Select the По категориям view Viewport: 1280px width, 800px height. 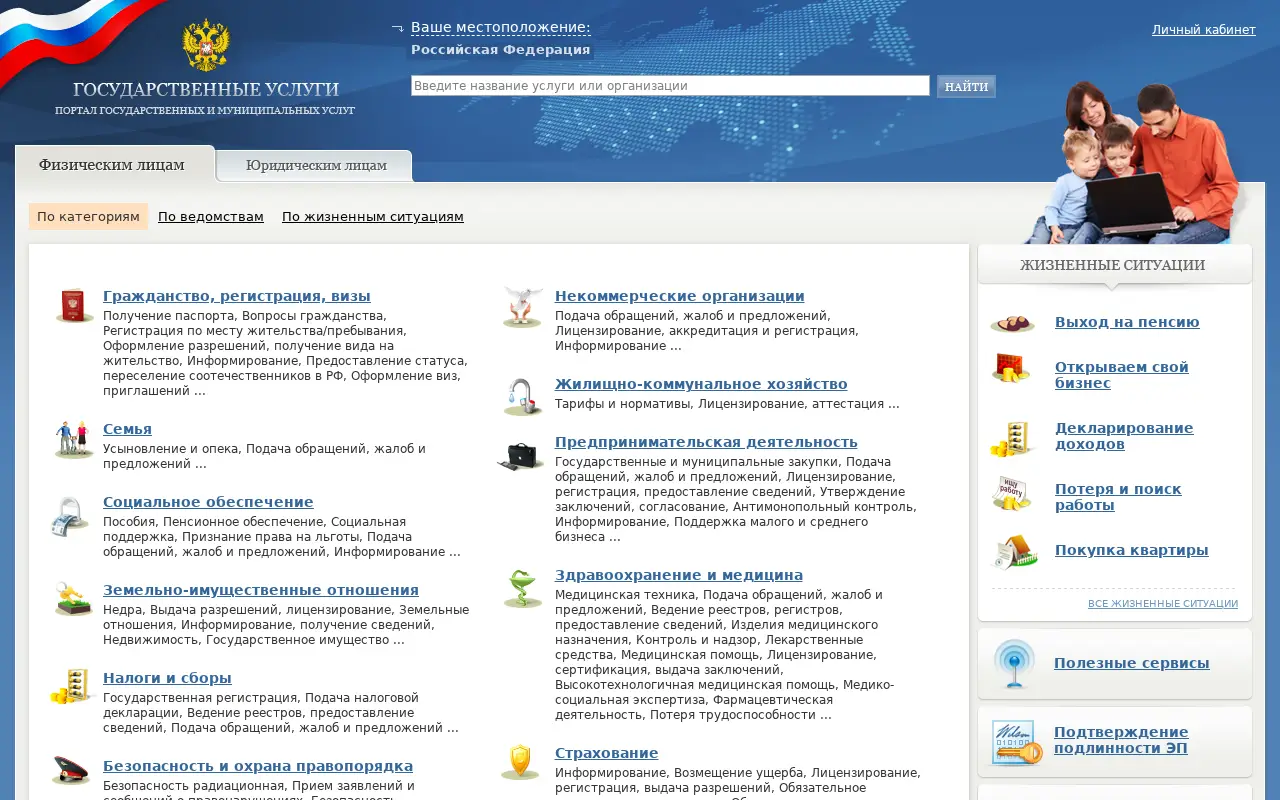point(88,217)
